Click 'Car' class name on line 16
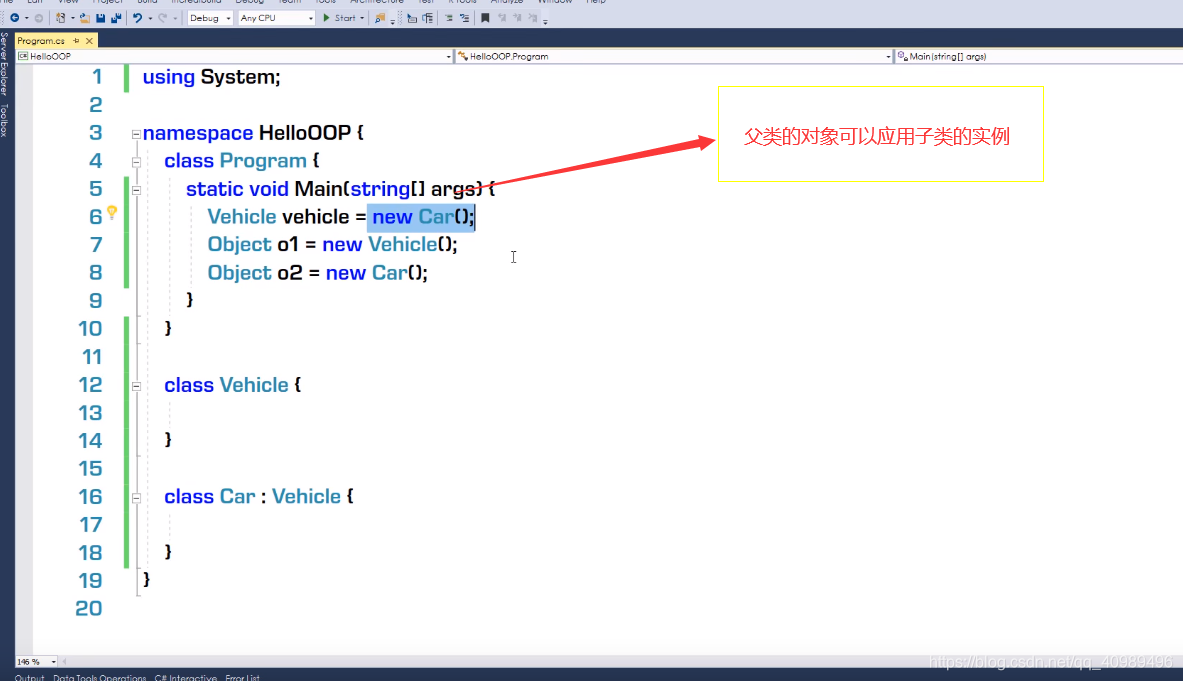 (237, 497)
